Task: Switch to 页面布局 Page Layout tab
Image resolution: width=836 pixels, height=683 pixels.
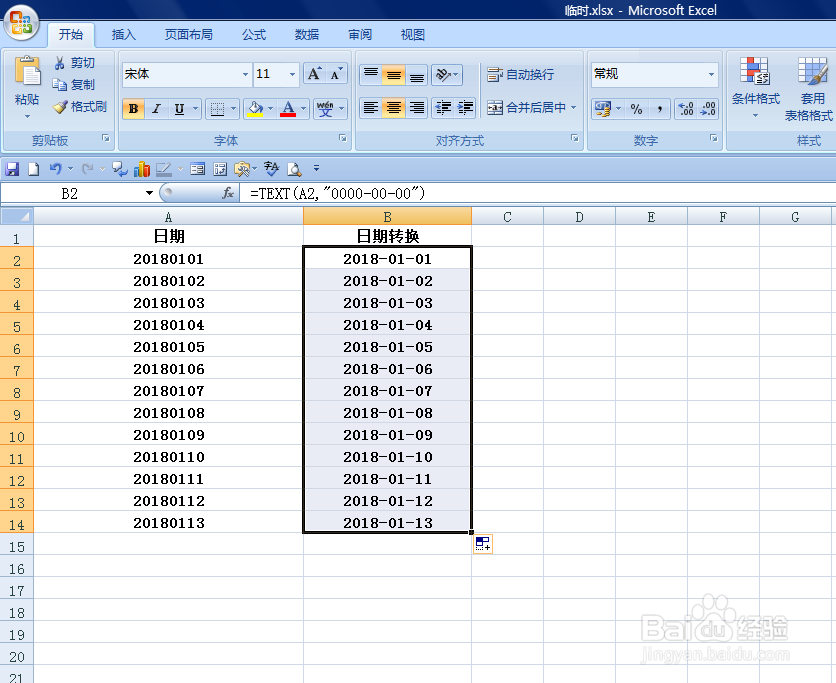Action: tap(189, 35)
